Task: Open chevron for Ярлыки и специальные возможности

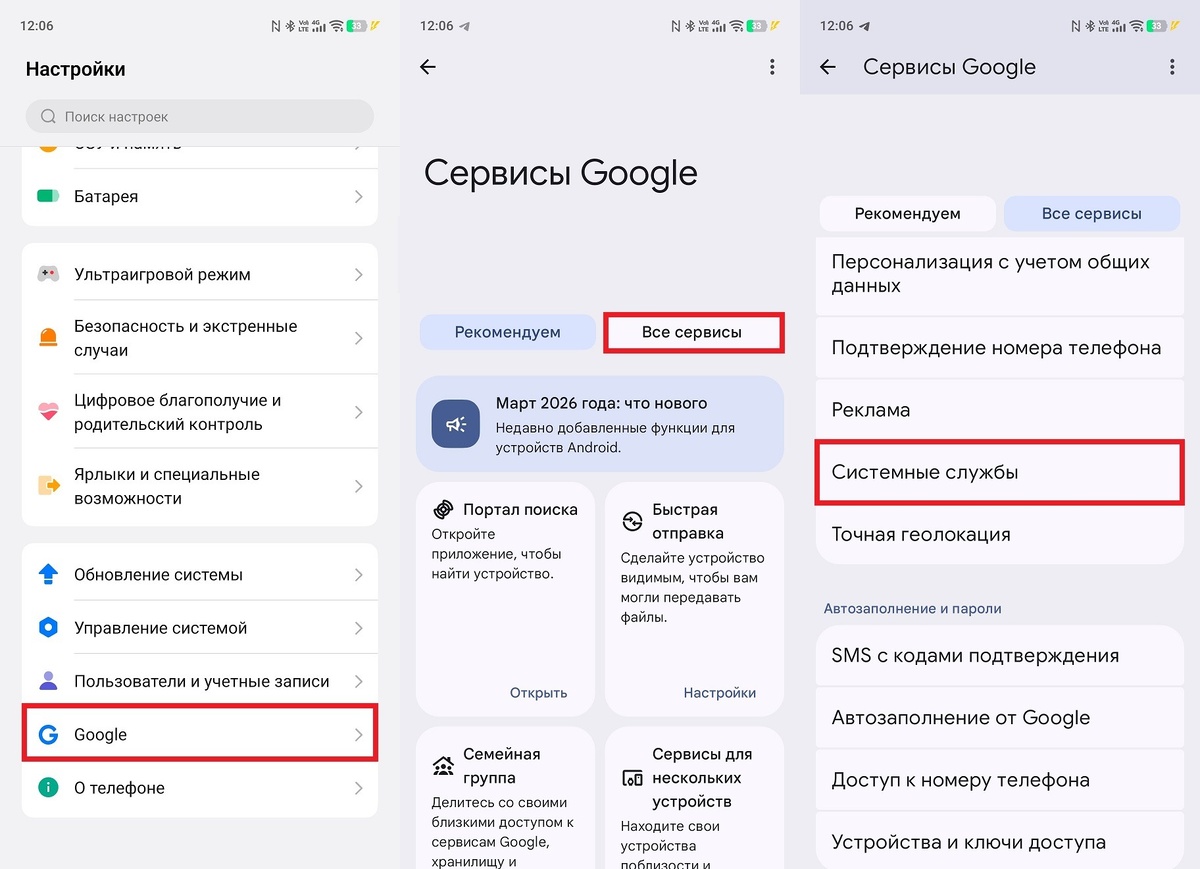Action: [358, 486]
